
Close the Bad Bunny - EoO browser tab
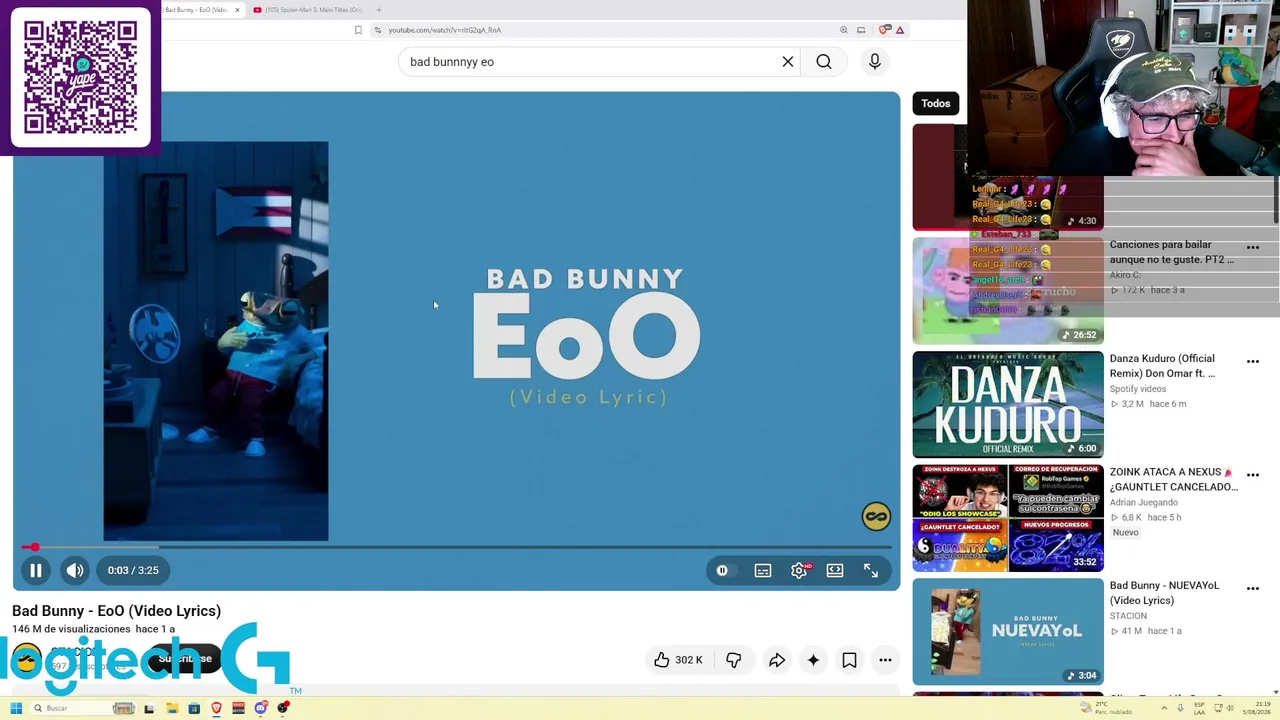pos(237,10)
